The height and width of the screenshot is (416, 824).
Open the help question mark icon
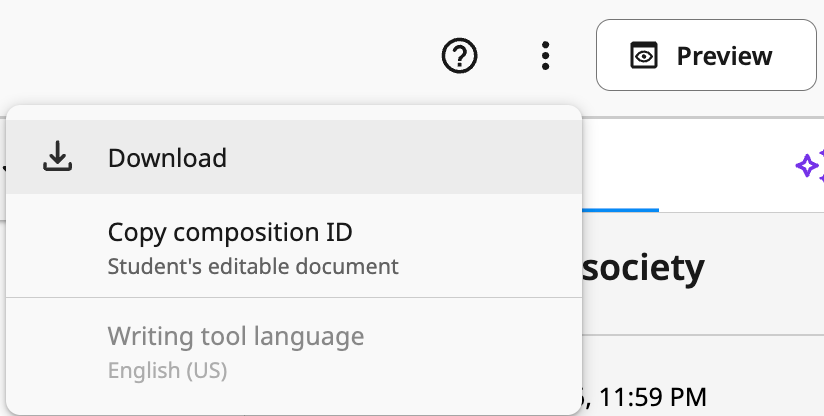click(x=459, y=55)
